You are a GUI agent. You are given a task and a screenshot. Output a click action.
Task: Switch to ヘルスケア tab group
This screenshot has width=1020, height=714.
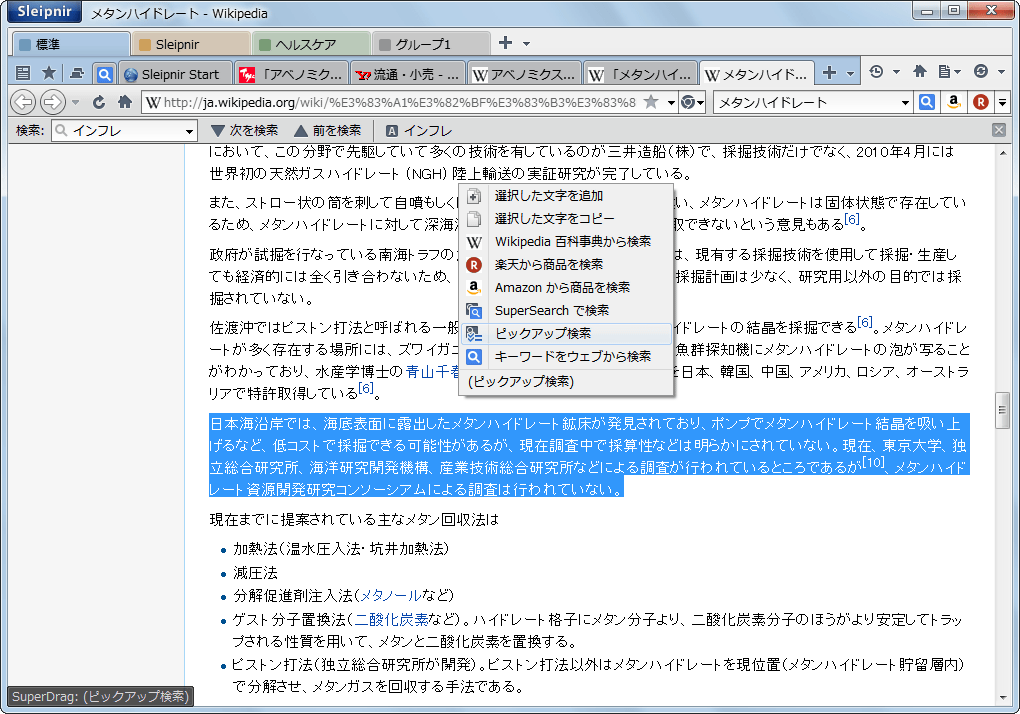(x=311, y=44)
